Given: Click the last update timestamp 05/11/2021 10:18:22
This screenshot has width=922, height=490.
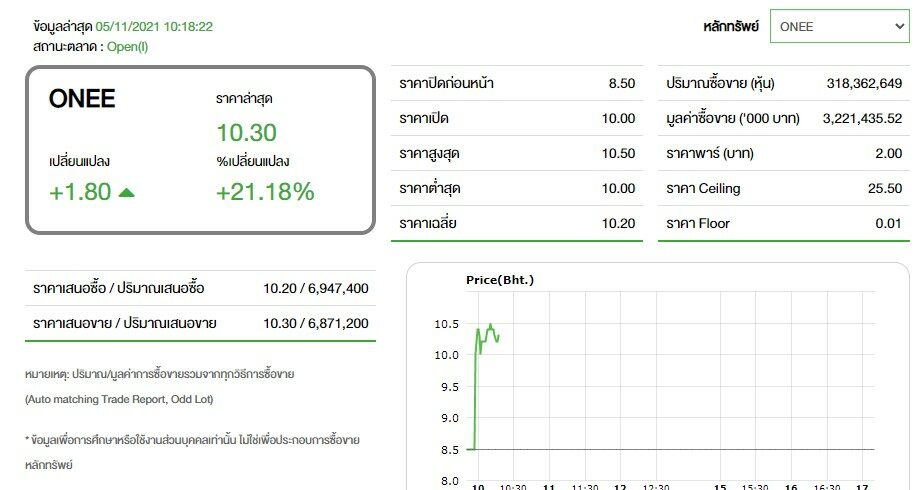Looking at the screenshot, I should click(154, 26).
